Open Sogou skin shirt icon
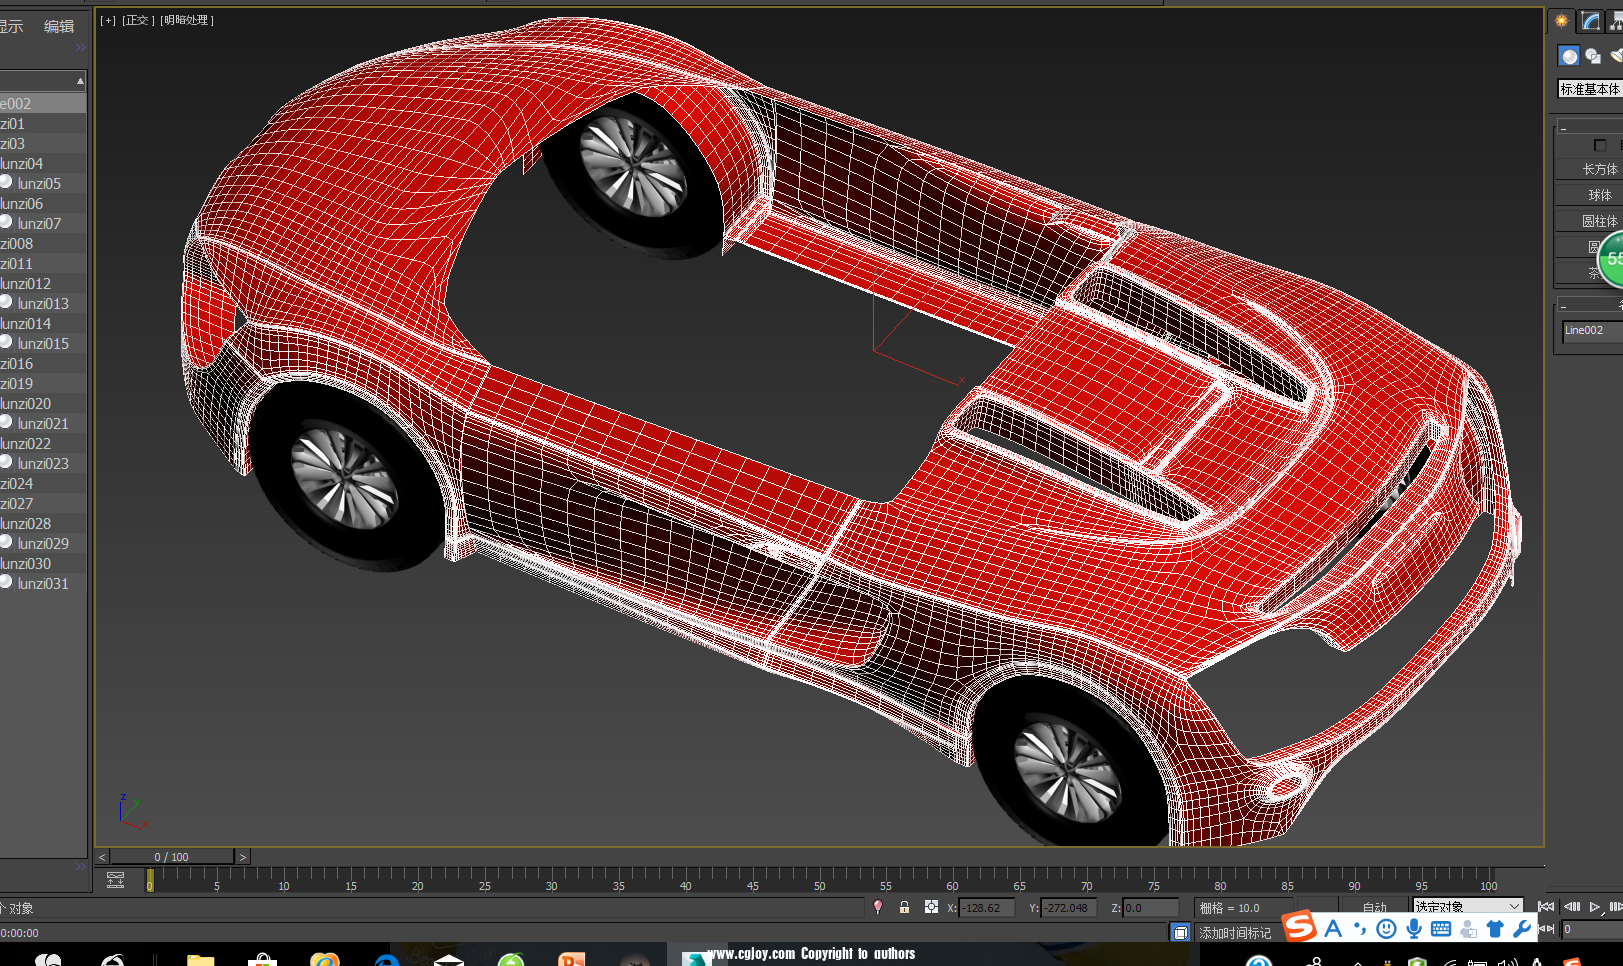1623x966 pixels. point(1495,929)
